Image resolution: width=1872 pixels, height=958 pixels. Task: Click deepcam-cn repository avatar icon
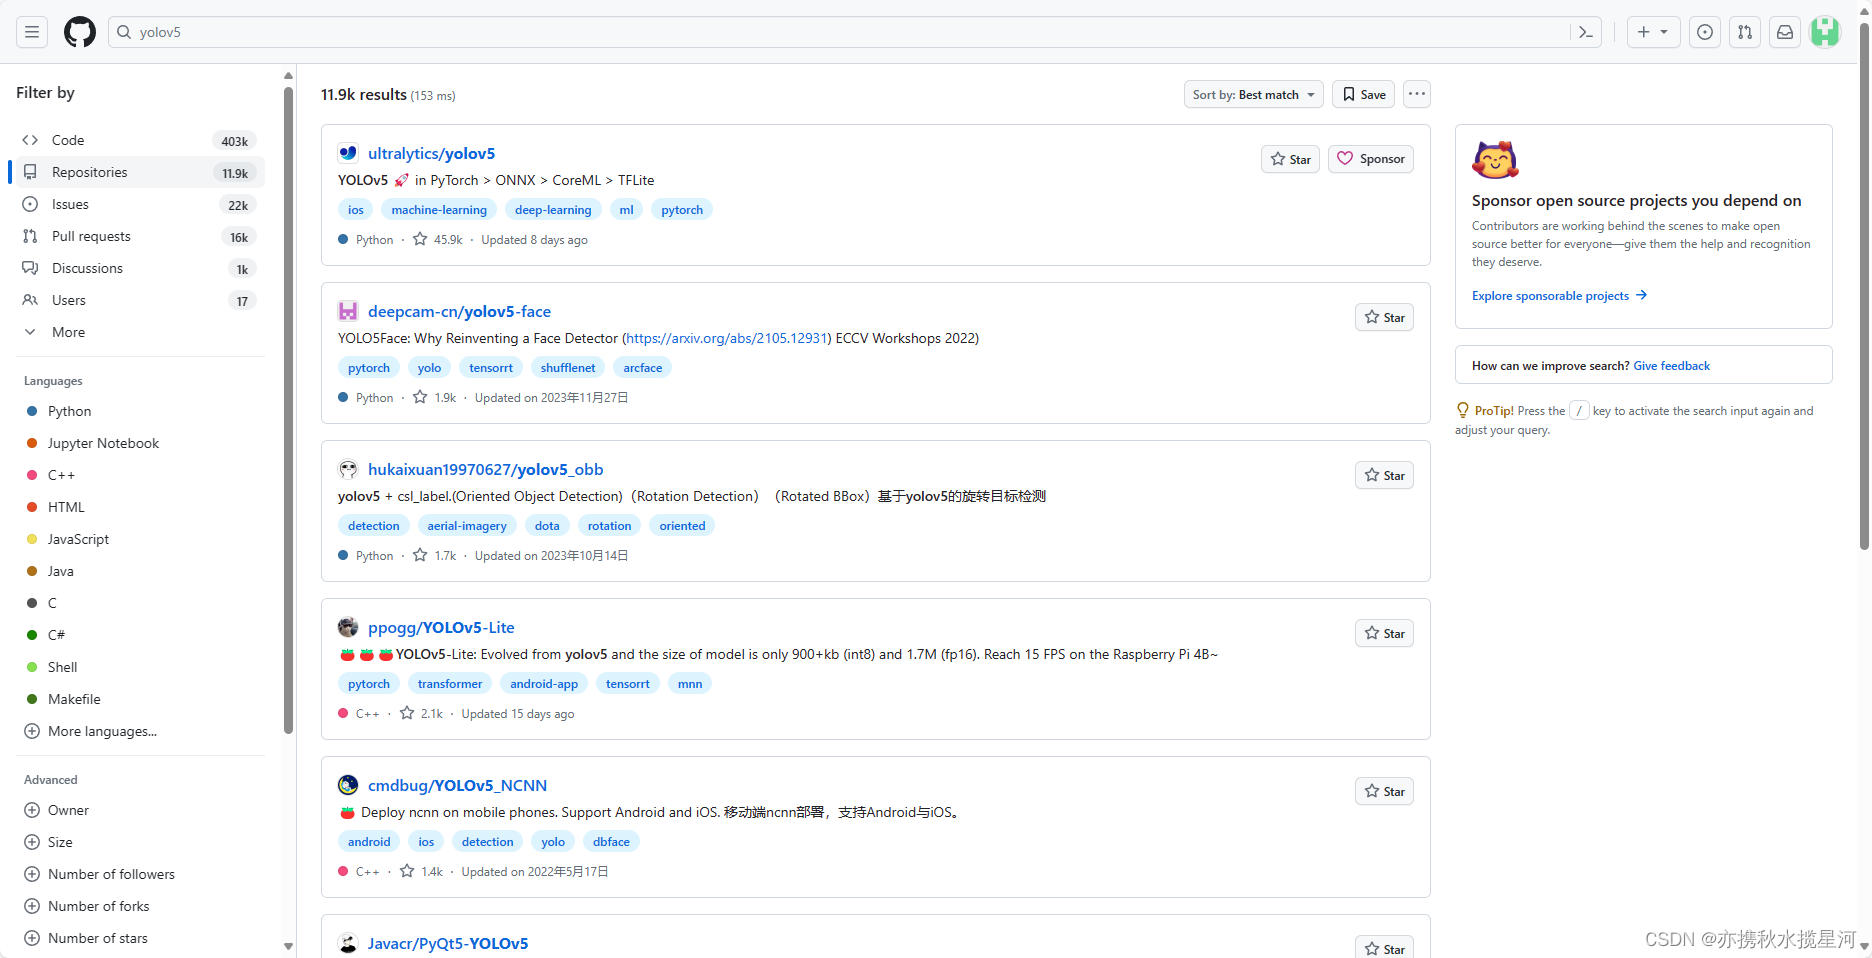[x=348, y=311]
